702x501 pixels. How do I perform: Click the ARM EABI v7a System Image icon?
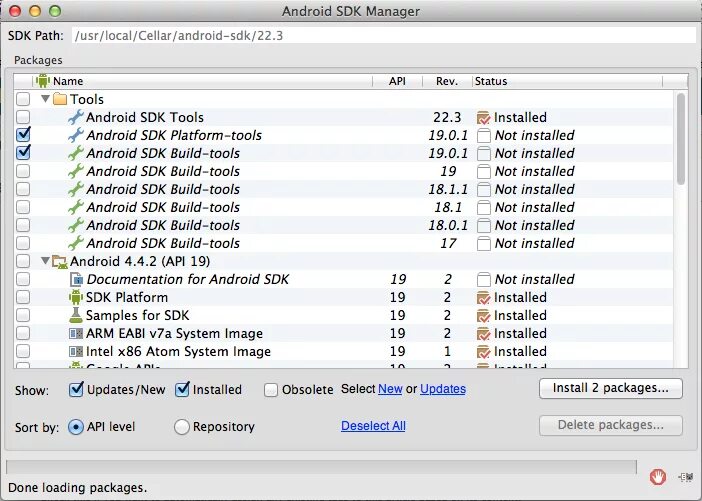tap(76, 333)
